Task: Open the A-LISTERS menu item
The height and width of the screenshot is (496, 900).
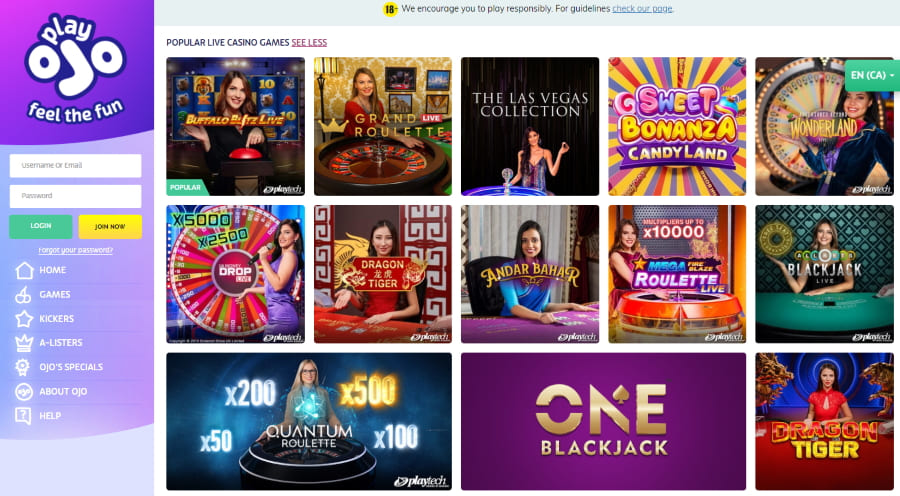Action: click(x=61, y=343)
